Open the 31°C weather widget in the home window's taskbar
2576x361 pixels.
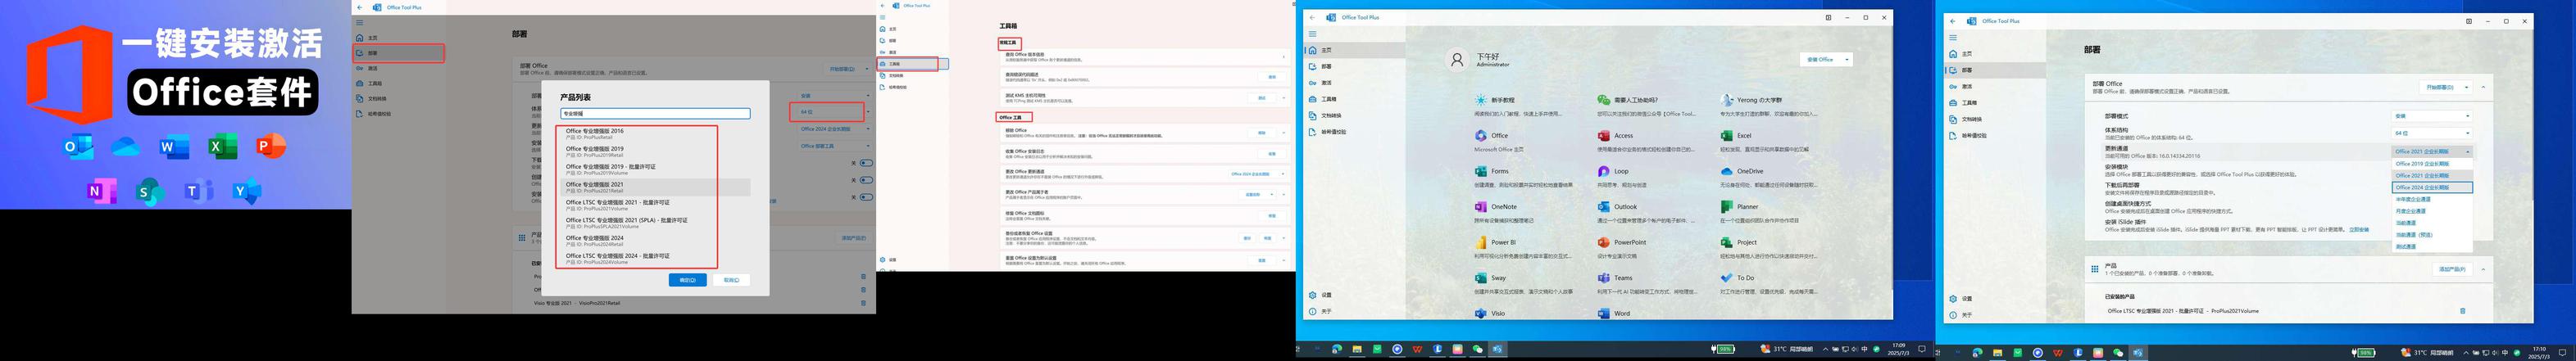click(1787, 349)
